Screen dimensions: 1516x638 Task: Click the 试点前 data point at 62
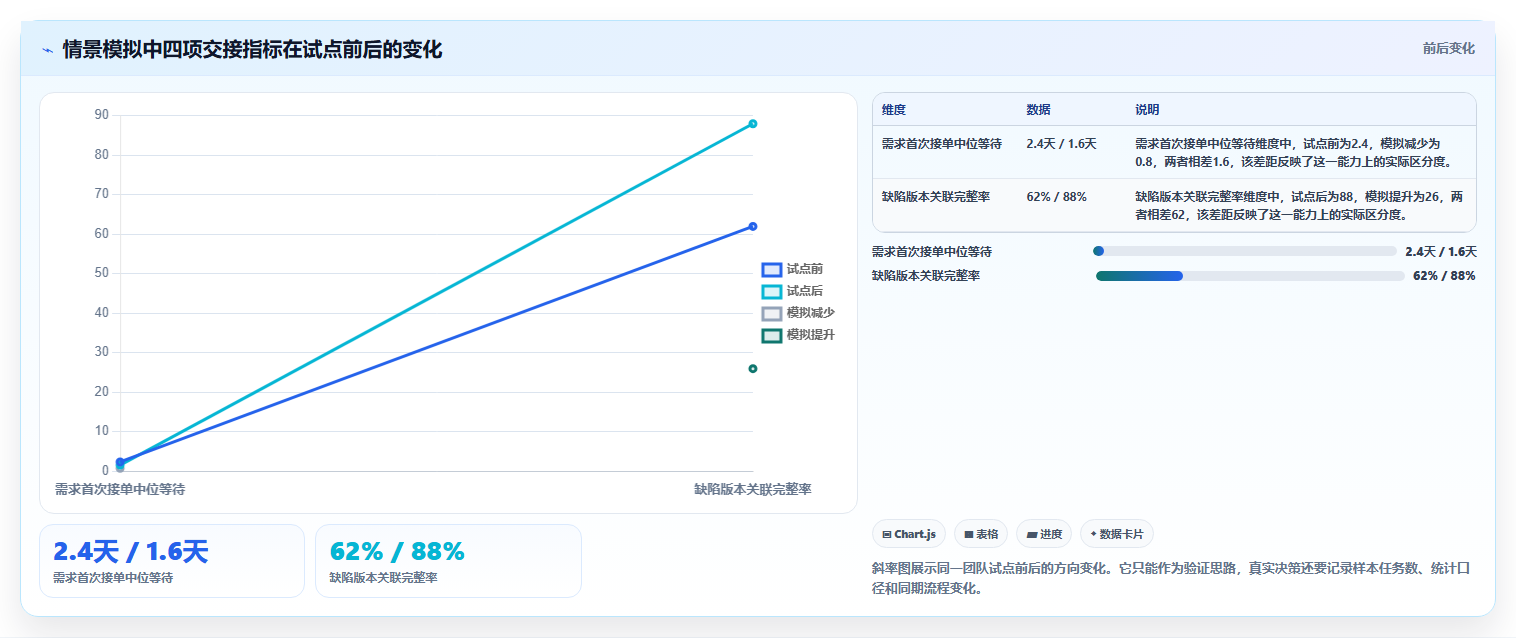(753, 226)
